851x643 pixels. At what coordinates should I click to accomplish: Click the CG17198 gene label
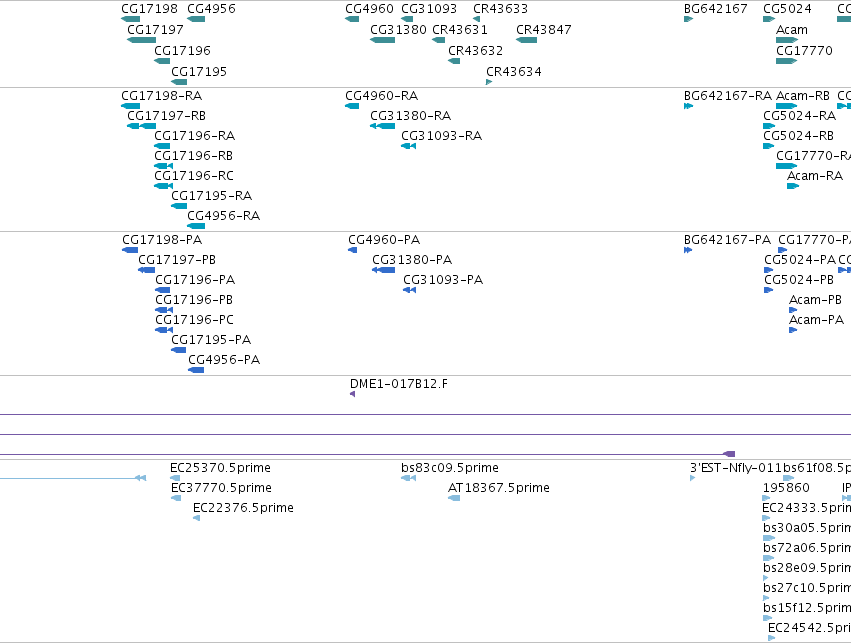pyautogui.click(x=149, y=9)
